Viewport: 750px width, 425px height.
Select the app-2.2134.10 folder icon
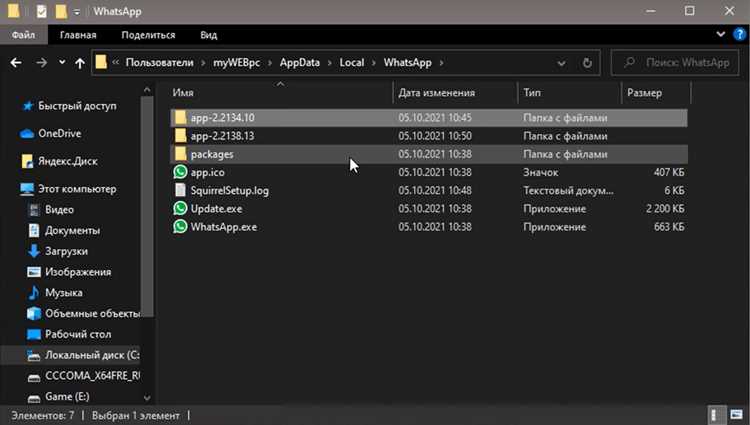coord(180,118)
